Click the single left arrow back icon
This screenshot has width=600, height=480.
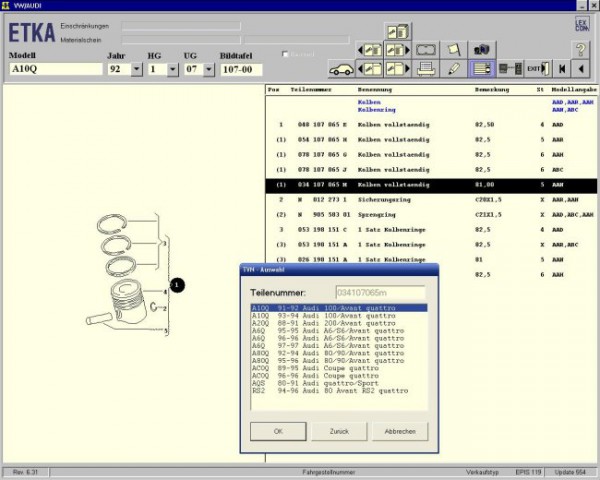[x=580, y=69]
